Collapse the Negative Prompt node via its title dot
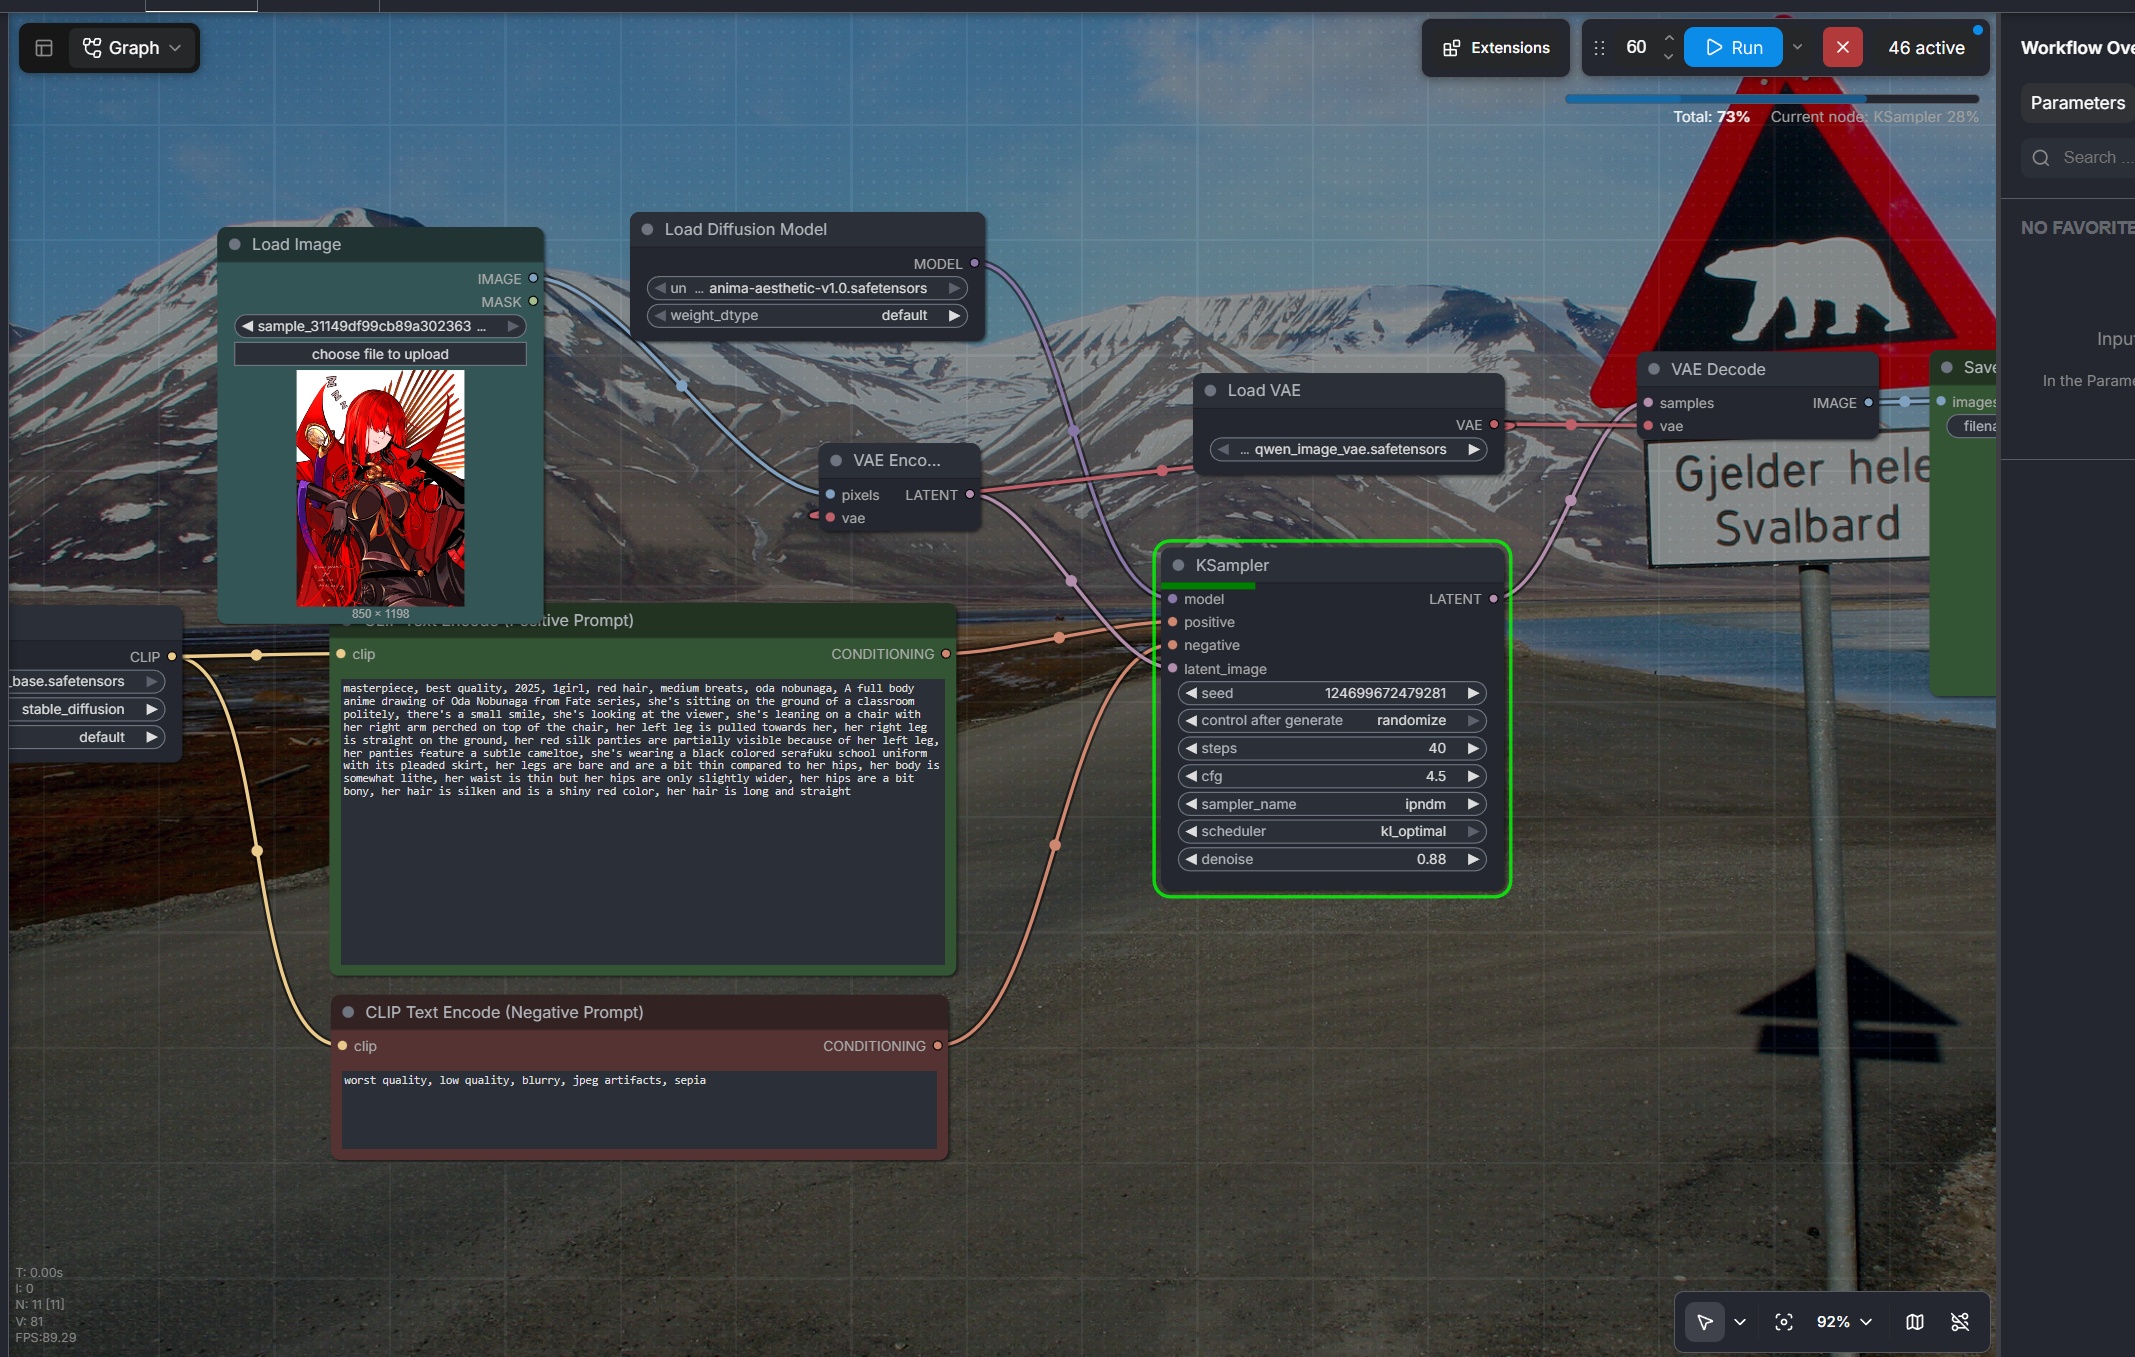 [x=348, y=1012]
